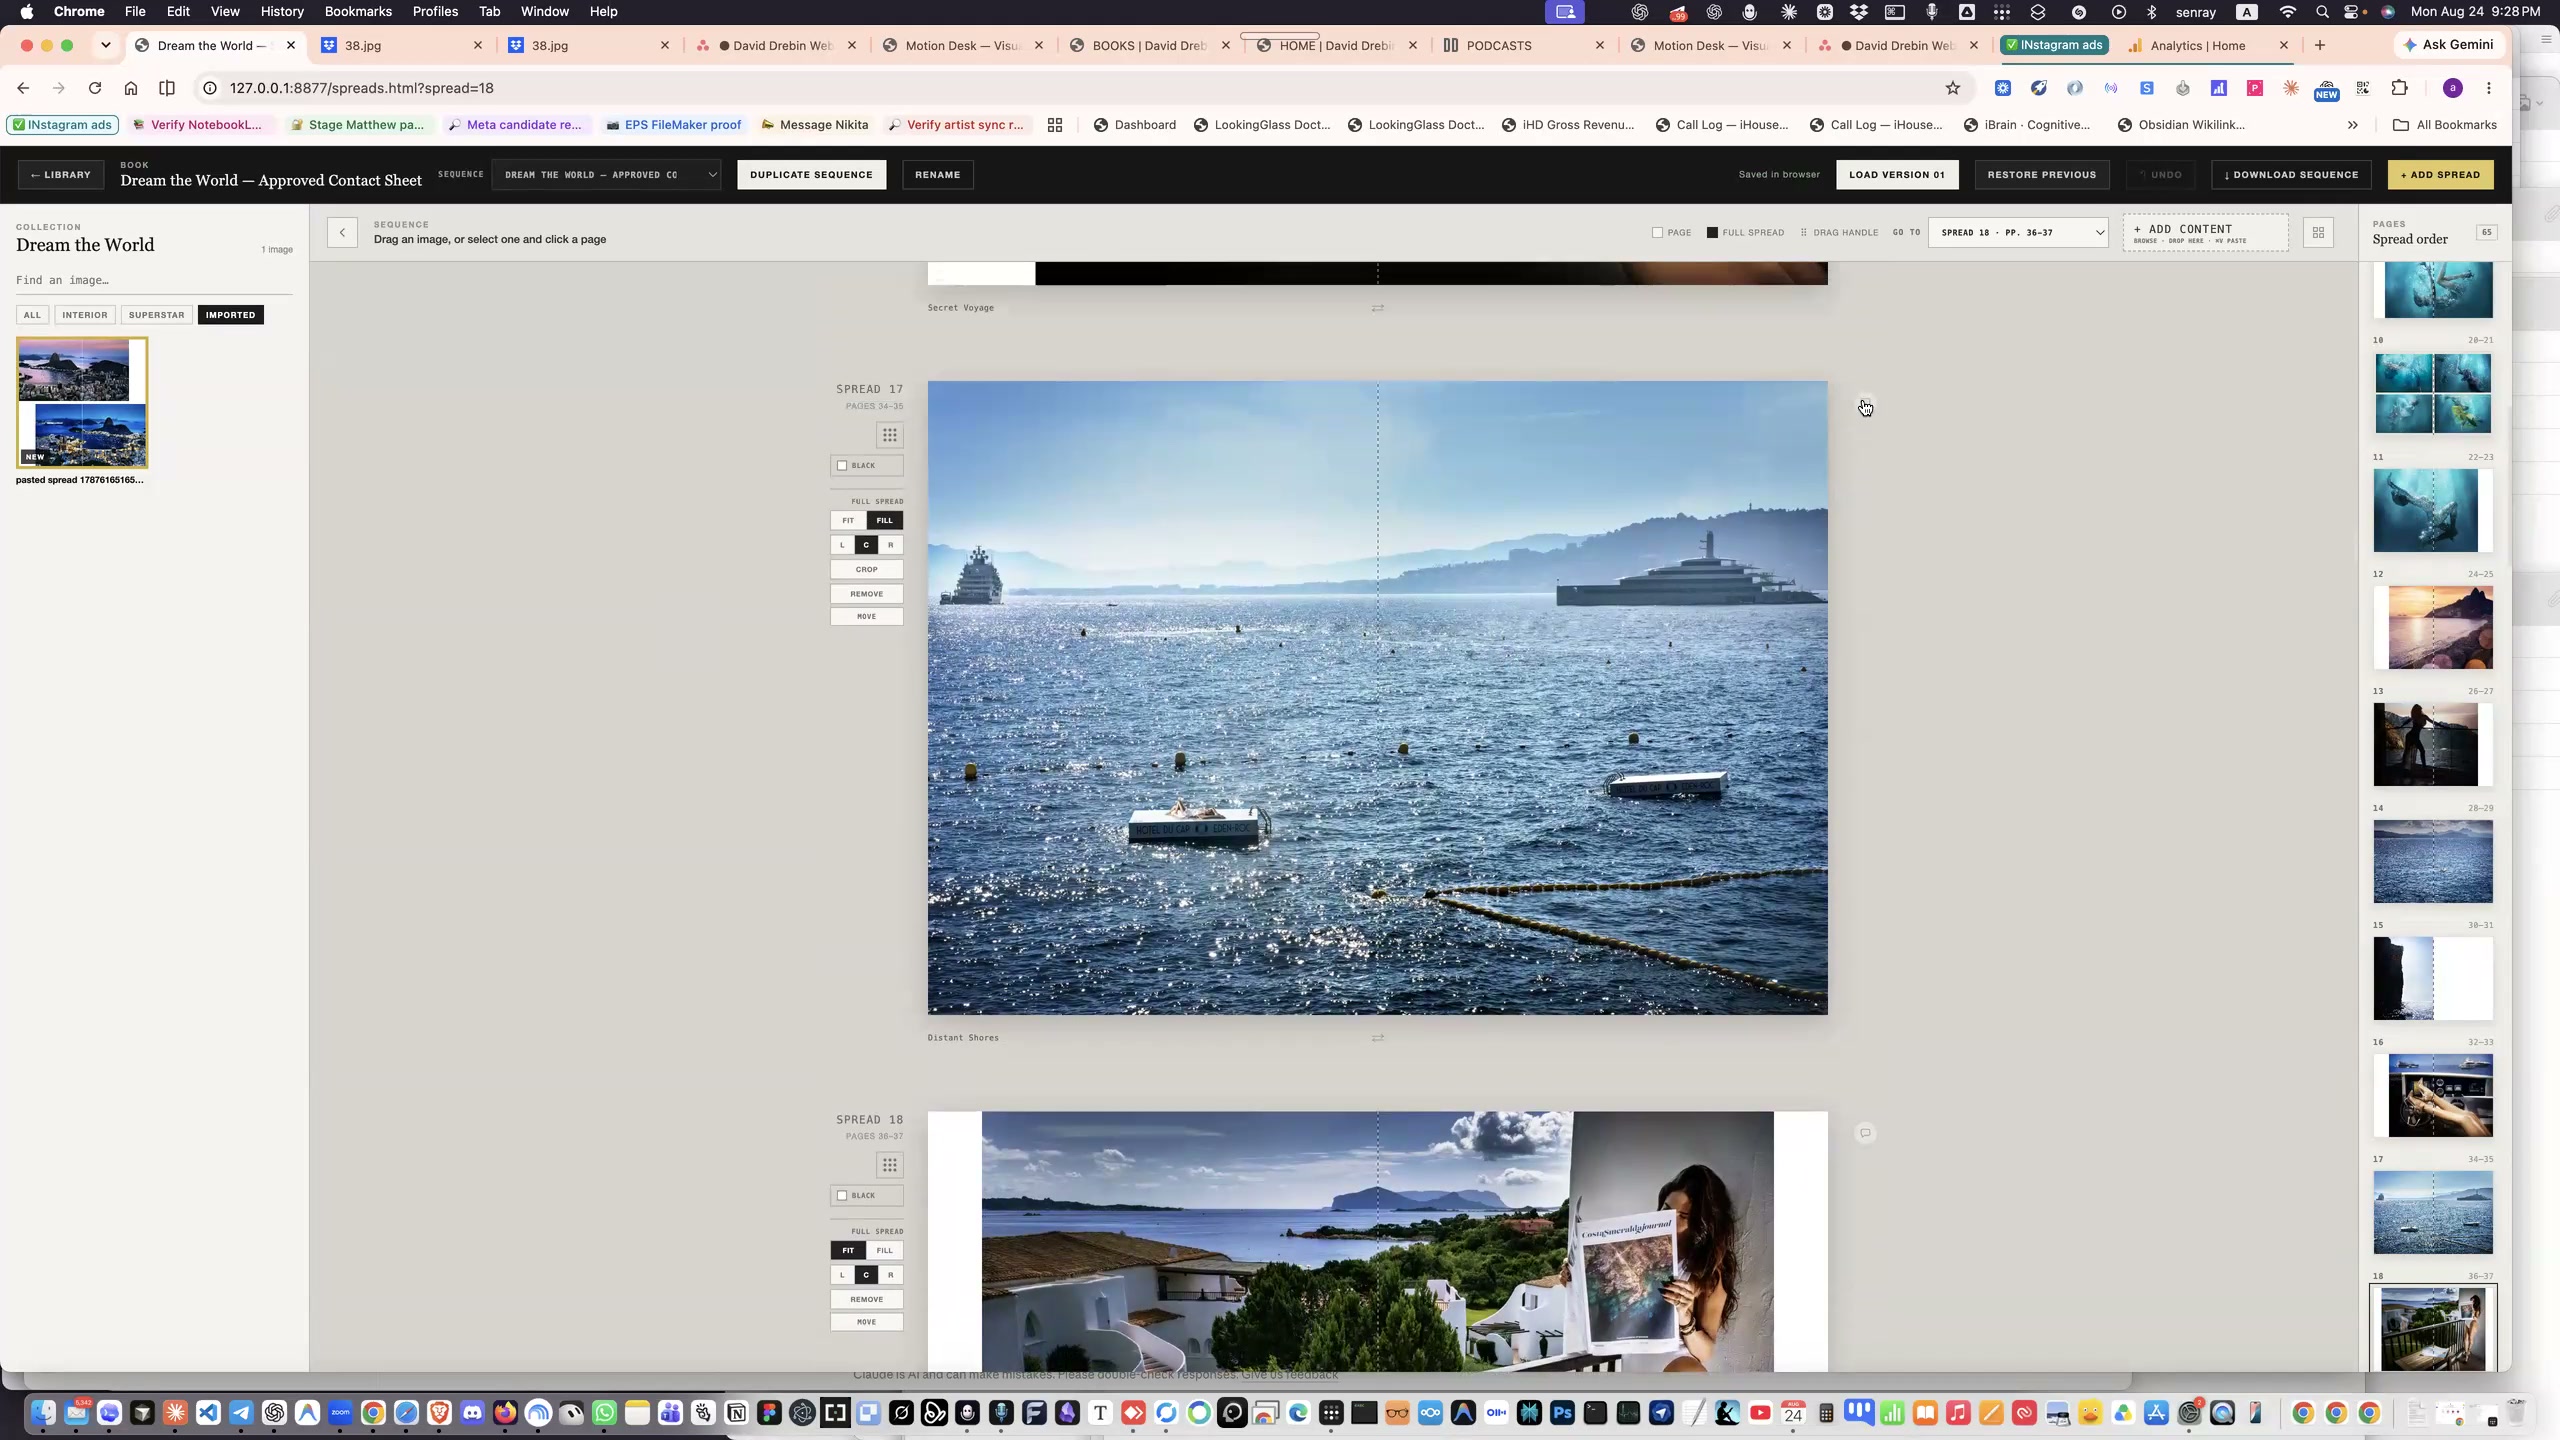
Task: Go to Chrome home page icon
Action: (131, 88)
